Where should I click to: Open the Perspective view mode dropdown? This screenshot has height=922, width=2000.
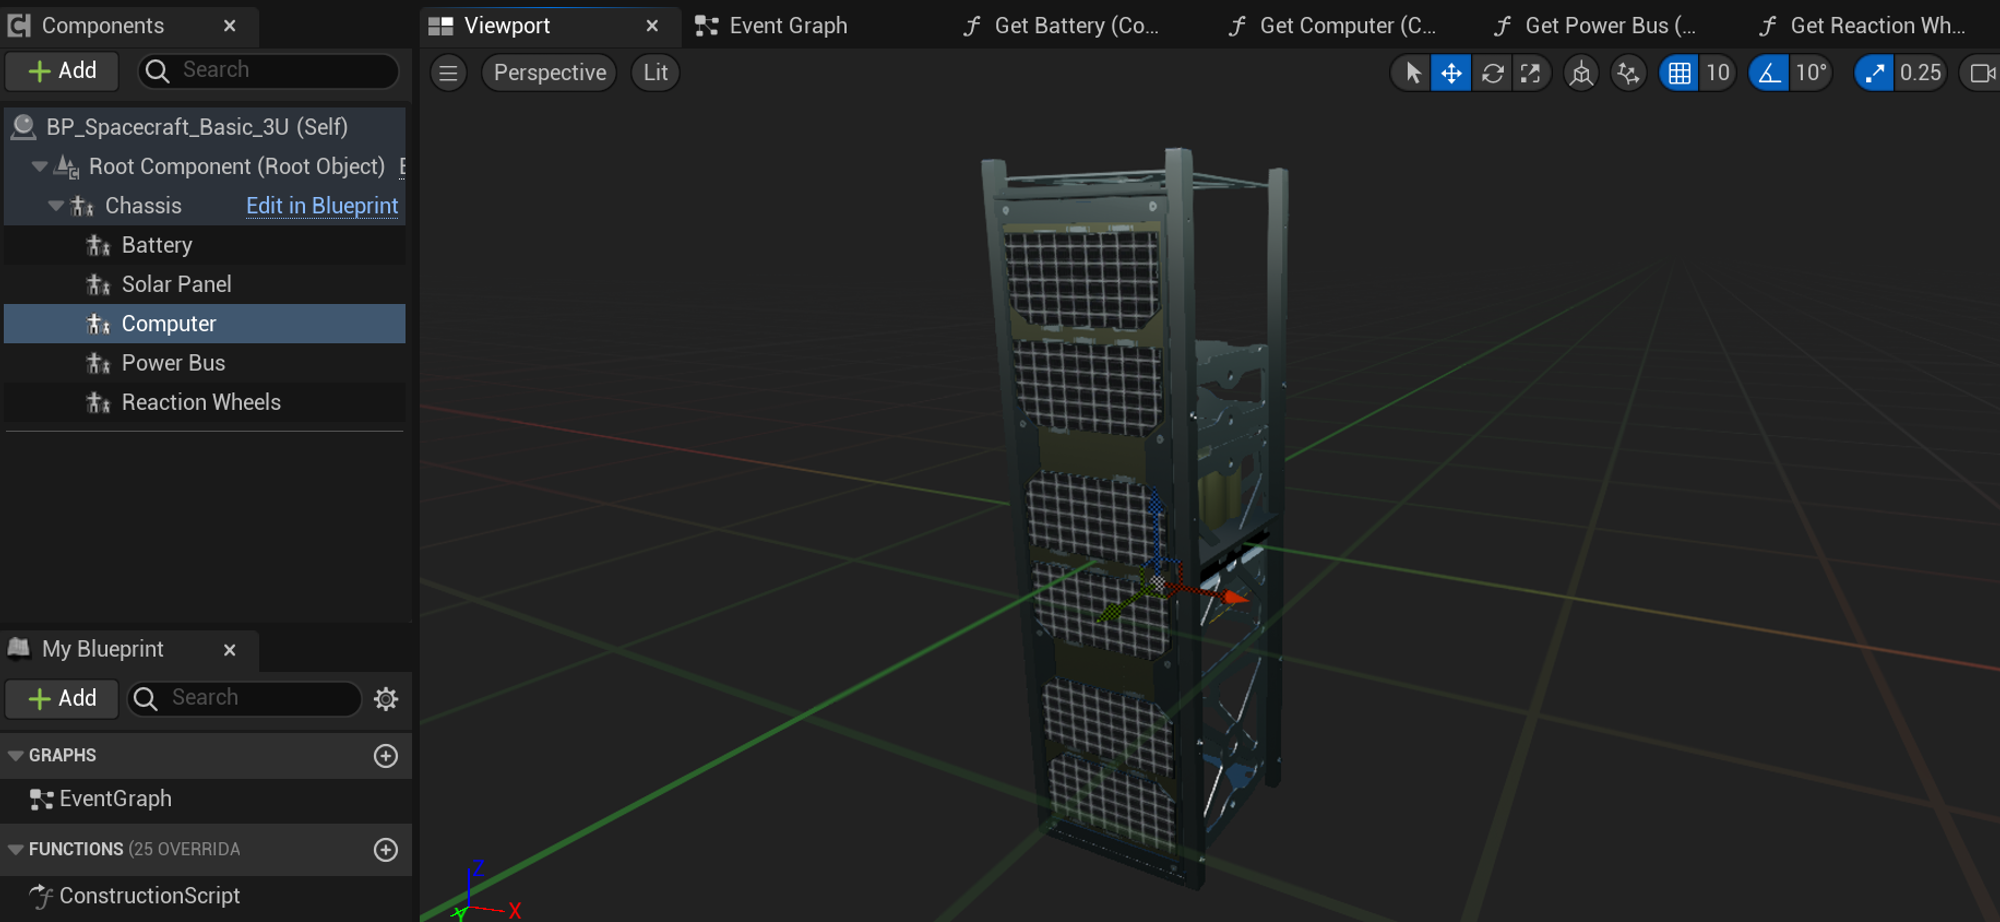(x=549, y=73)
